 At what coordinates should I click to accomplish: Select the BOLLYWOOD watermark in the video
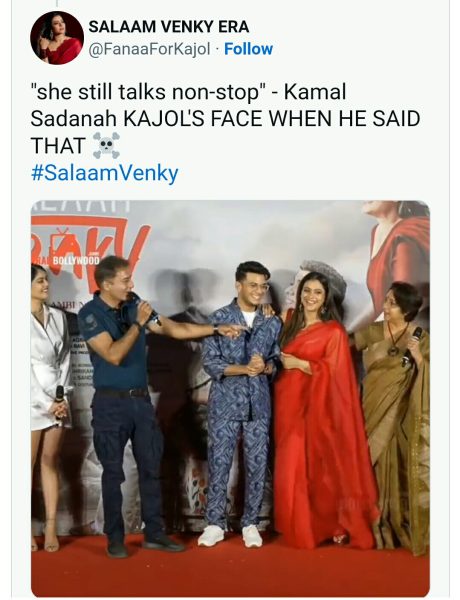[x=75, y=261]
